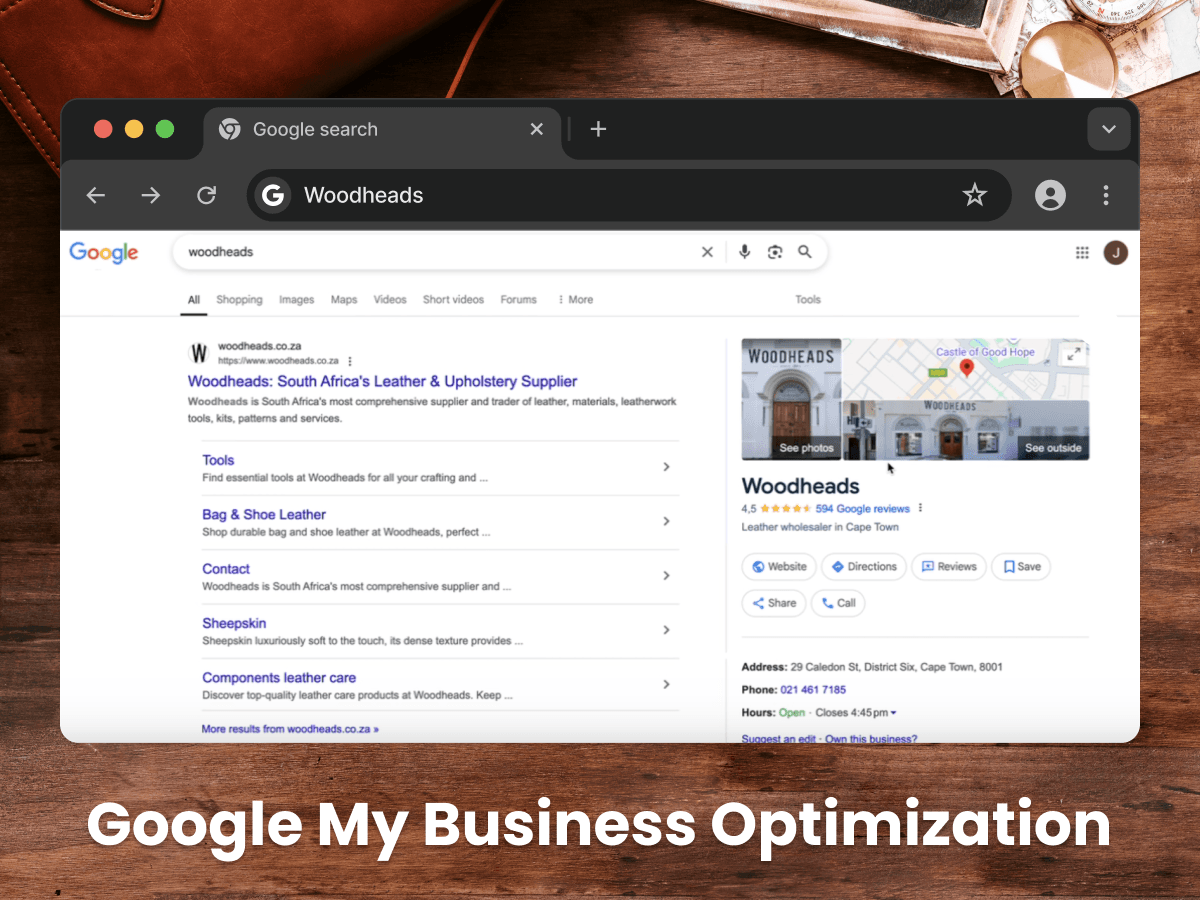
Task: Open the tab list dropdown arrow
Action: pyautogui.click(x=1109, y=129)
